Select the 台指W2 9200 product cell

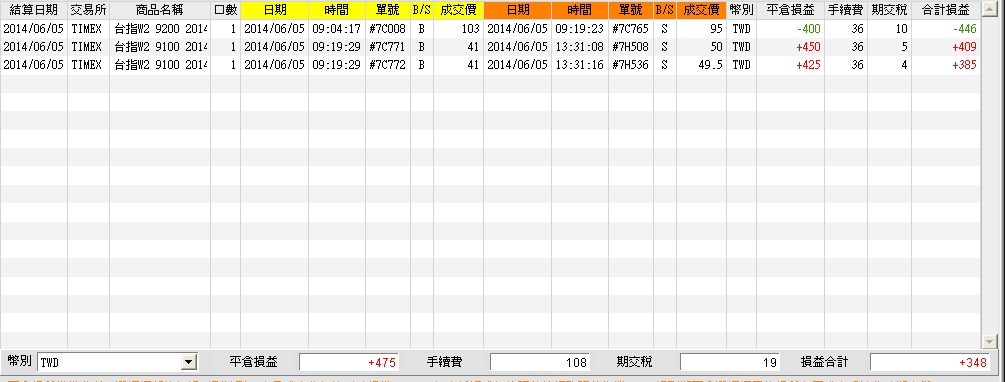coord(160,29)
